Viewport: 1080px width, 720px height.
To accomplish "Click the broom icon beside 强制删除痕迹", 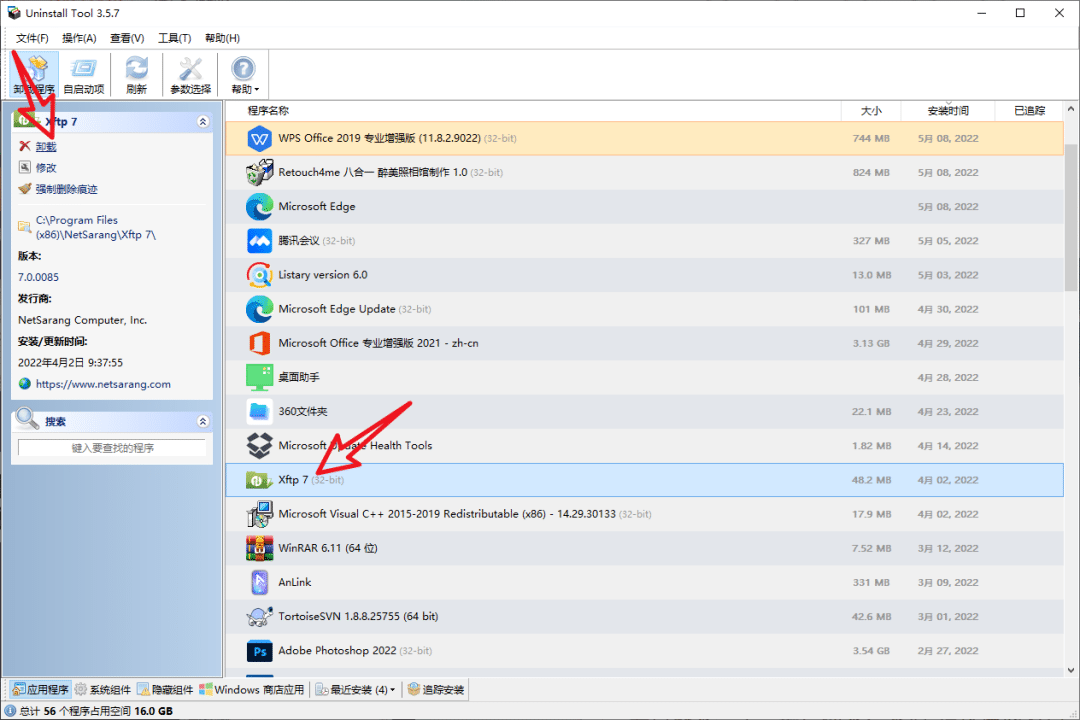I will point(25,189).
